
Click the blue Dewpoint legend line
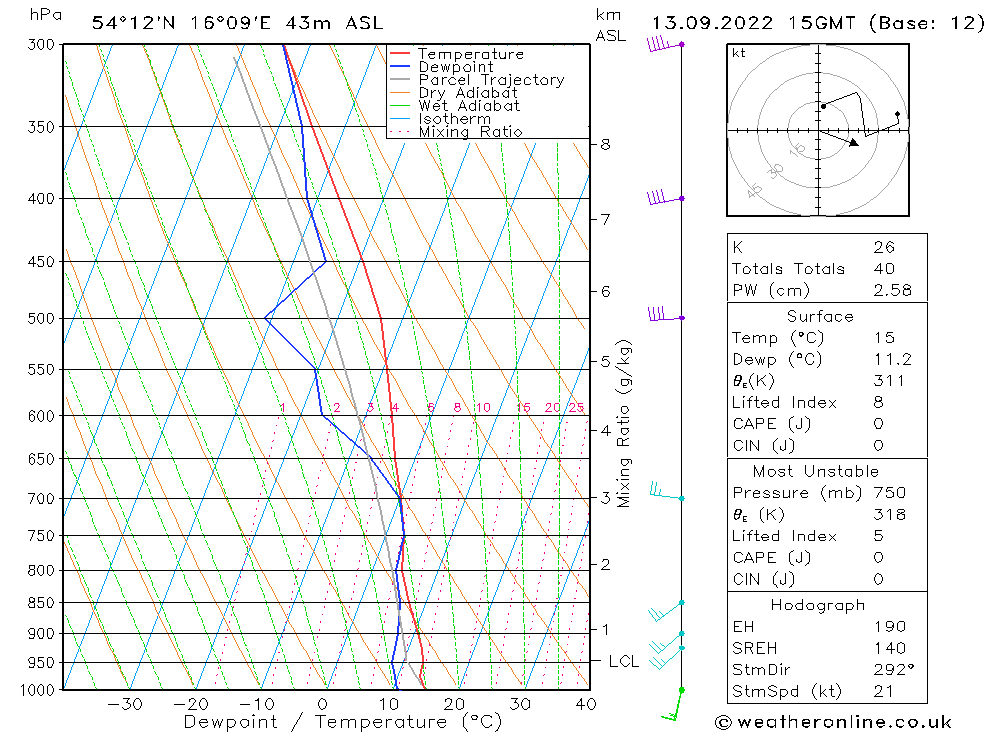coord(400,66)
